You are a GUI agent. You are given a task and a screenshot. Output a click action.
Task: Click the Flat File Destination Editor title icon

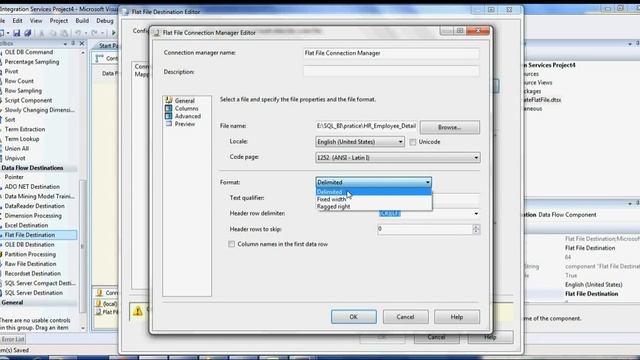[126, 12]
